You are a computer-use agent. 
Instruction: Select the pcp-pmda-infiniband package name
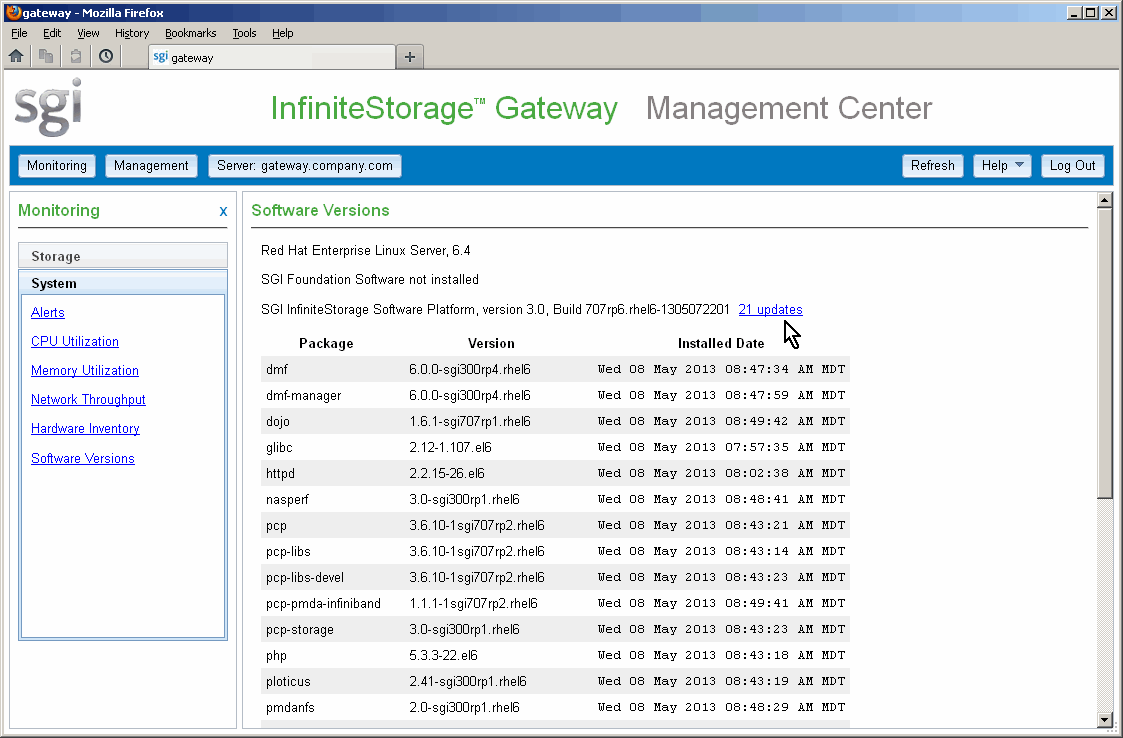click(323, 603)
